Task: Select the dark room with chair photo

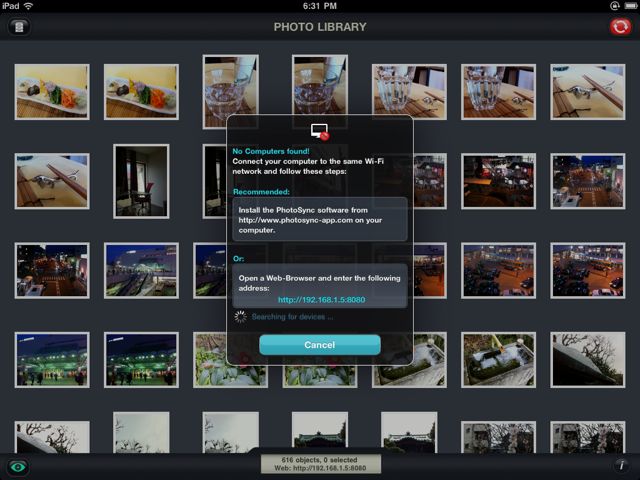Action: [x=141, y=181]
